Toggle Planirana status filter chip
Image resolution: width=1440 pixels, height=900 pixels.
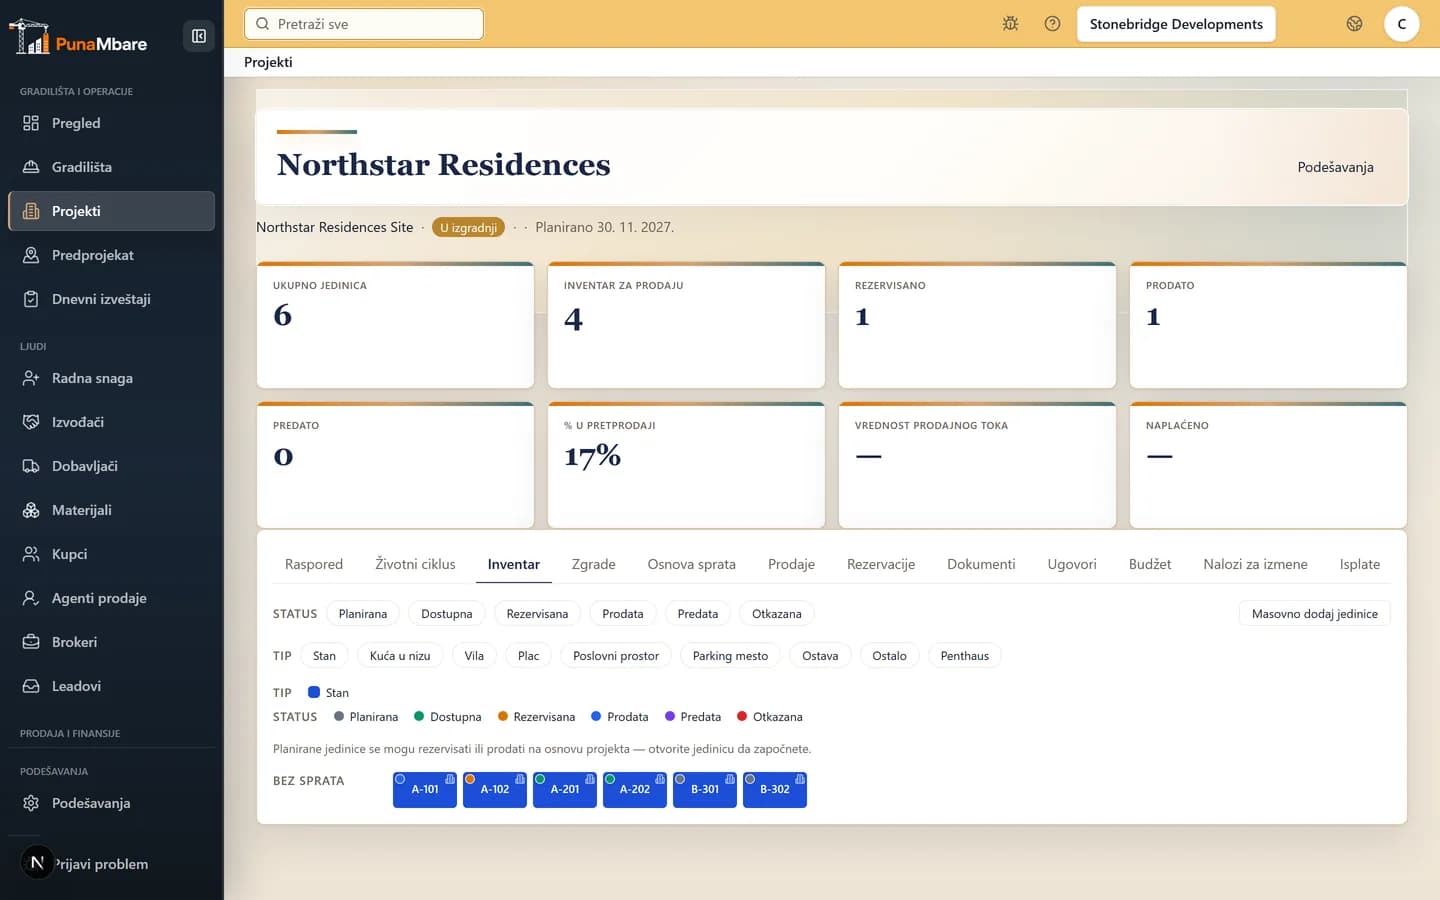tap(363, 614)
